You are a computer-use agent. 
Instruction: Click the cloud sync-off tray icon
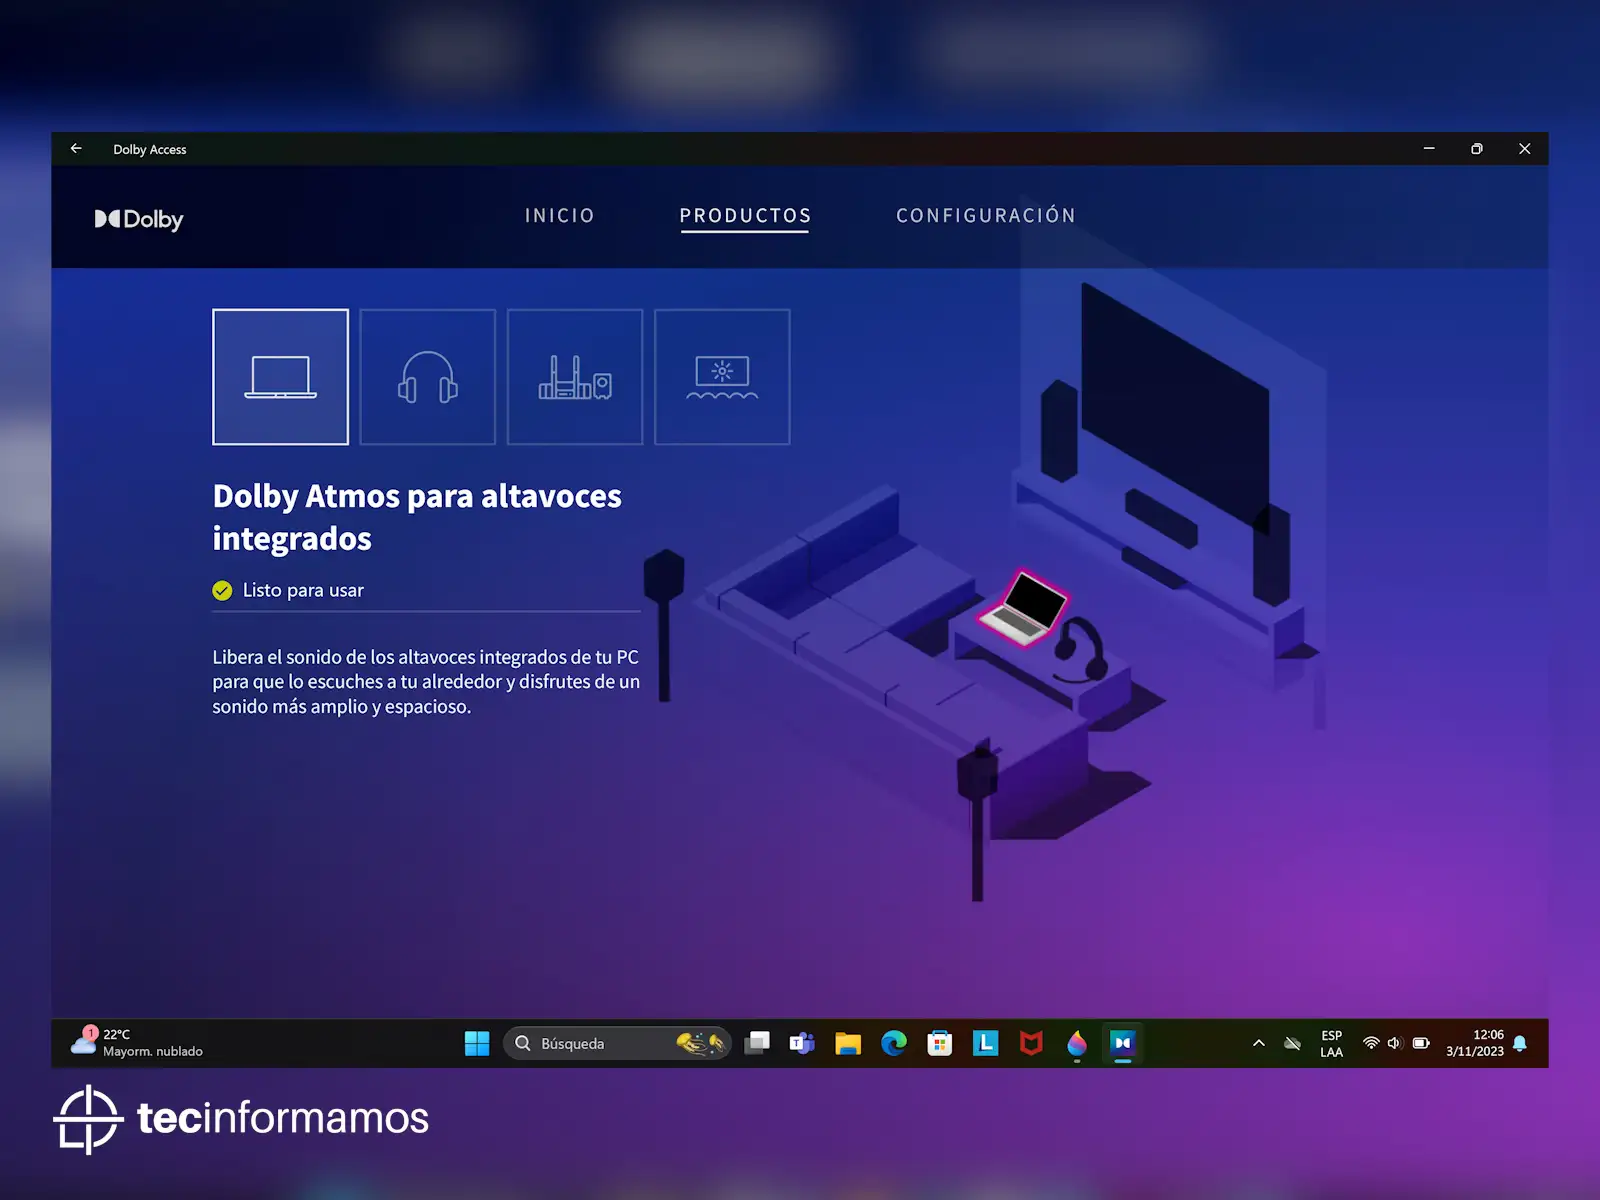click(x=1292, y=1043)
